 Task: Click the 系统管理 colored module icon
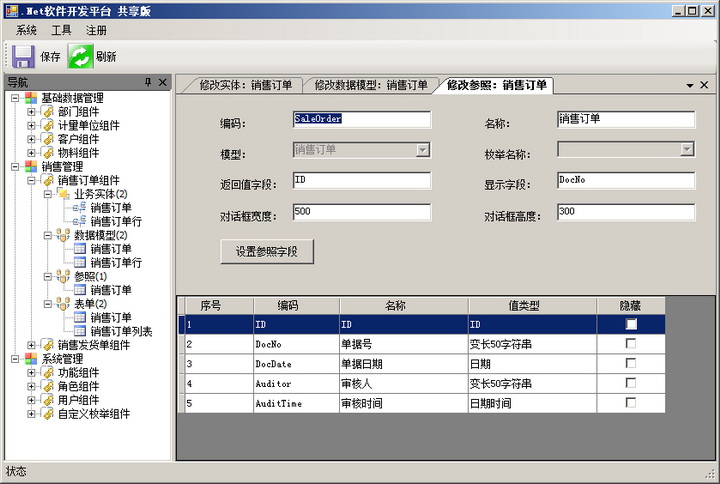click(31, 359)
